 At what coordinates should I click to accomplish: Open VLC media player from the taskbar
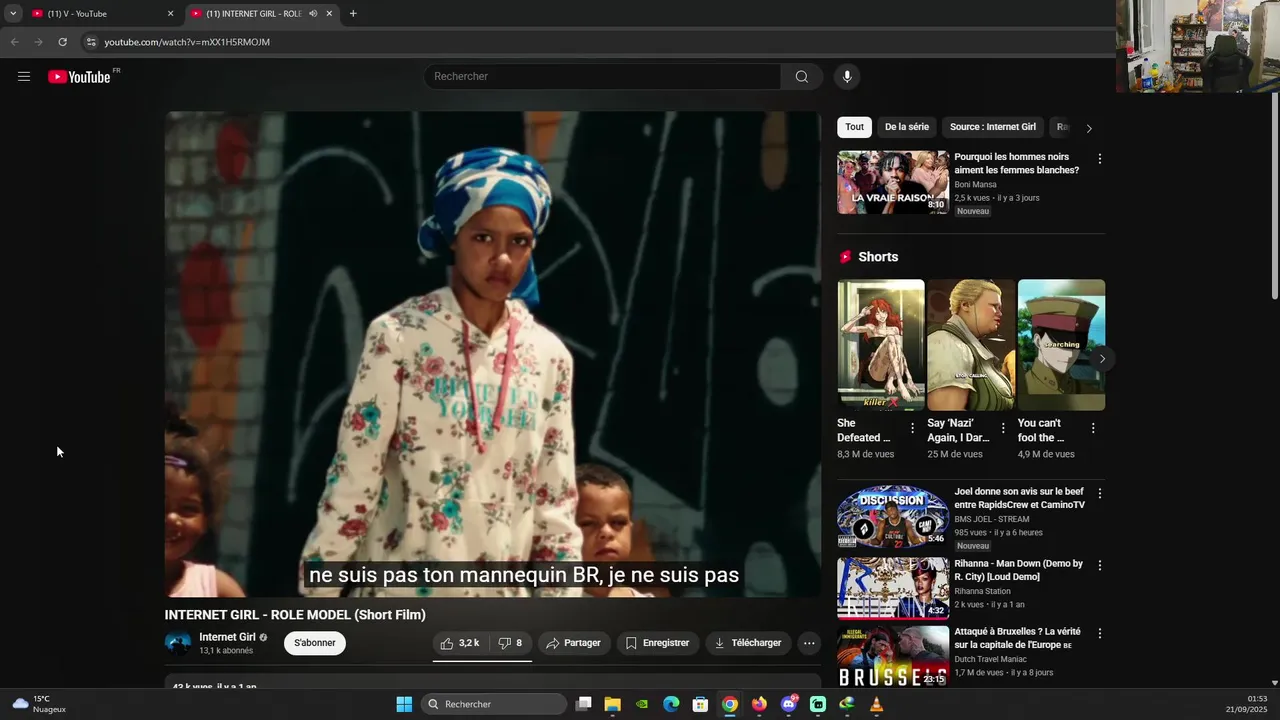[x=876, y=704]
